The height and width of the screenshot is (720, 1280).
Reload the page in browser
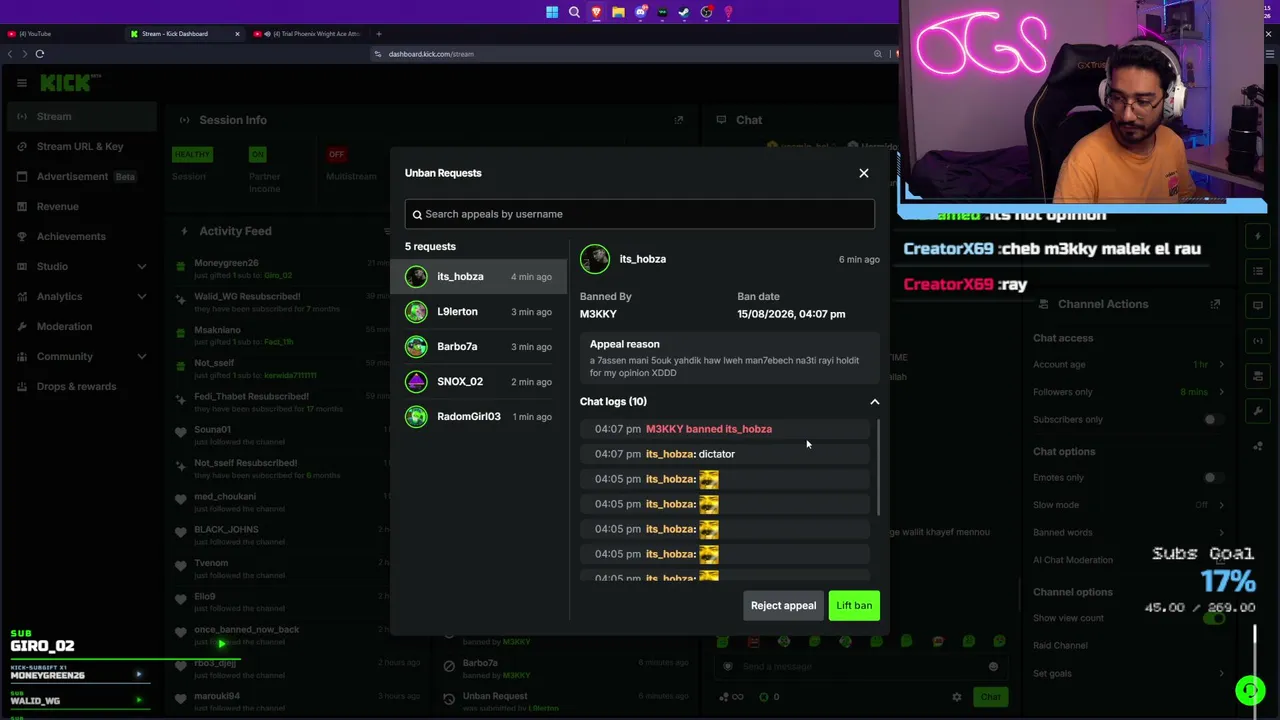[x=40, y=54]
